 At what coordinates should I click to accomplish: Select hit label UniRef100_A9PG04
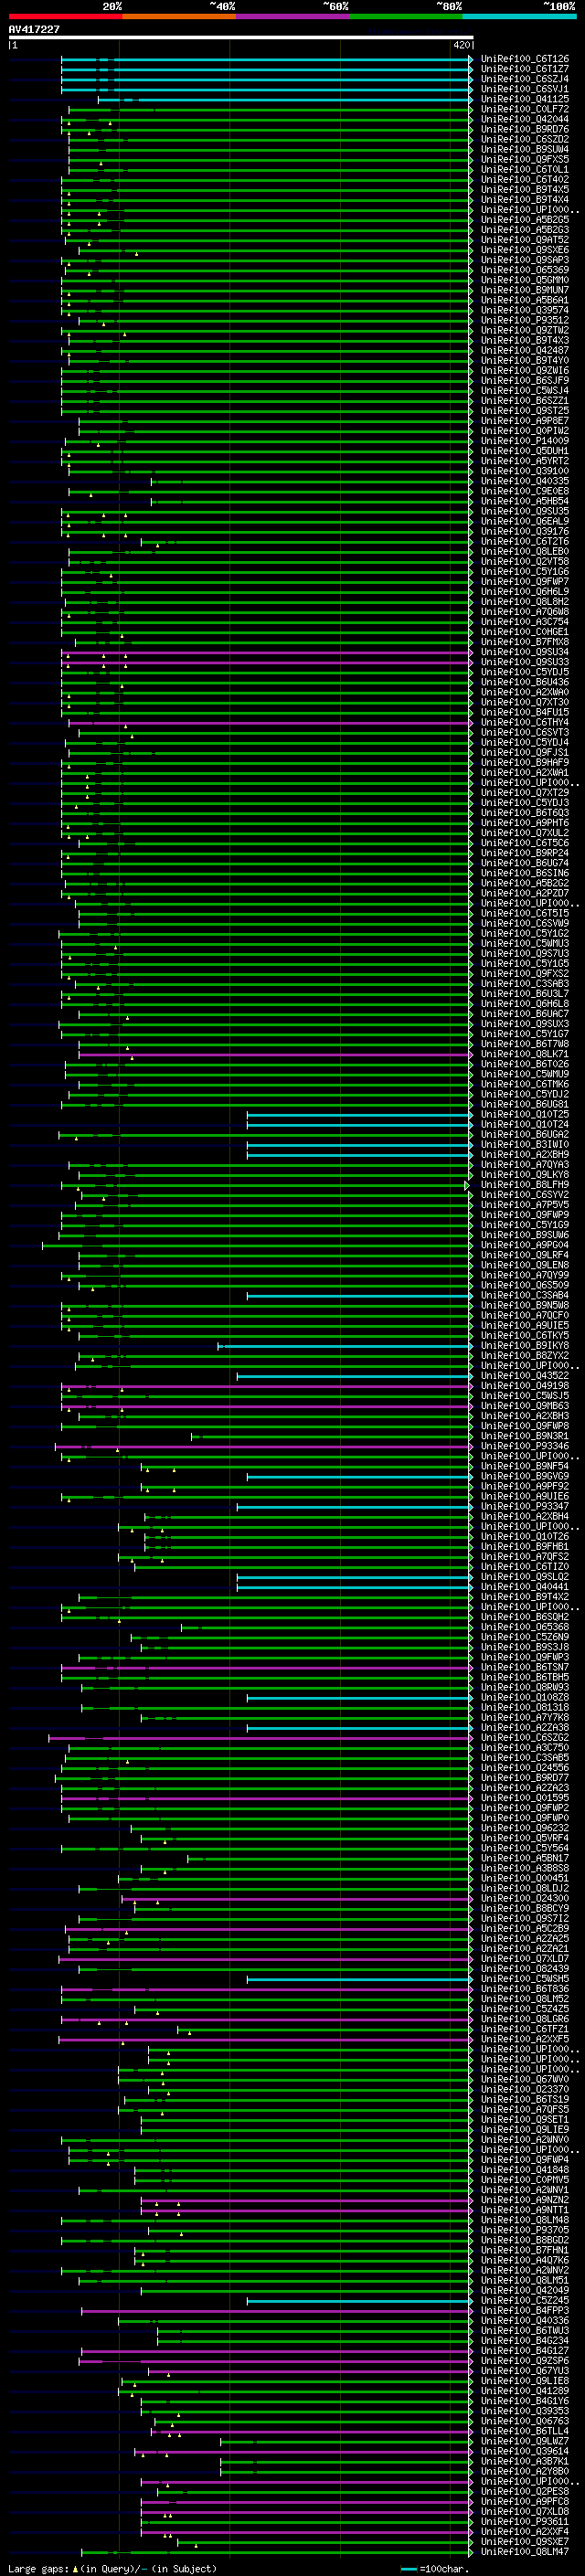pyautogui.click(x=524, y=1245)
